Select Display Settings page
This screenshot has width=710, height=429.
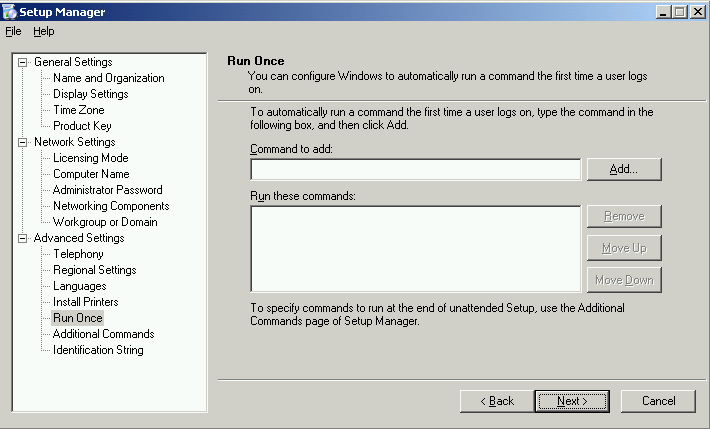pos(90,94)
